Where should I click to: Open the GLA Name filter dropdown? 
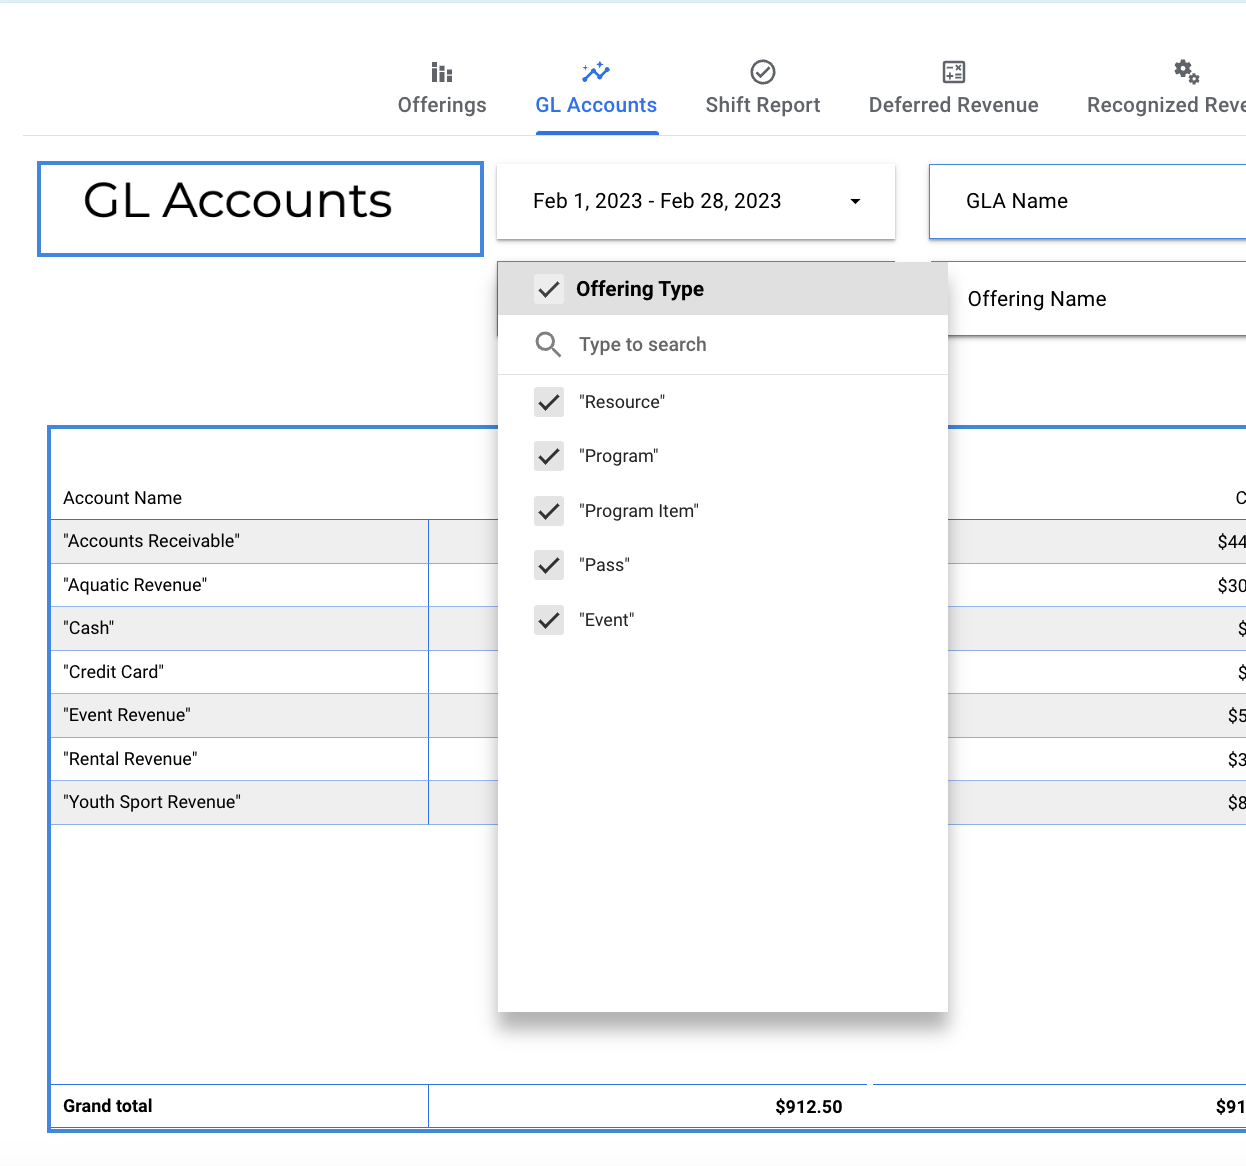(x=1088, y=201)
